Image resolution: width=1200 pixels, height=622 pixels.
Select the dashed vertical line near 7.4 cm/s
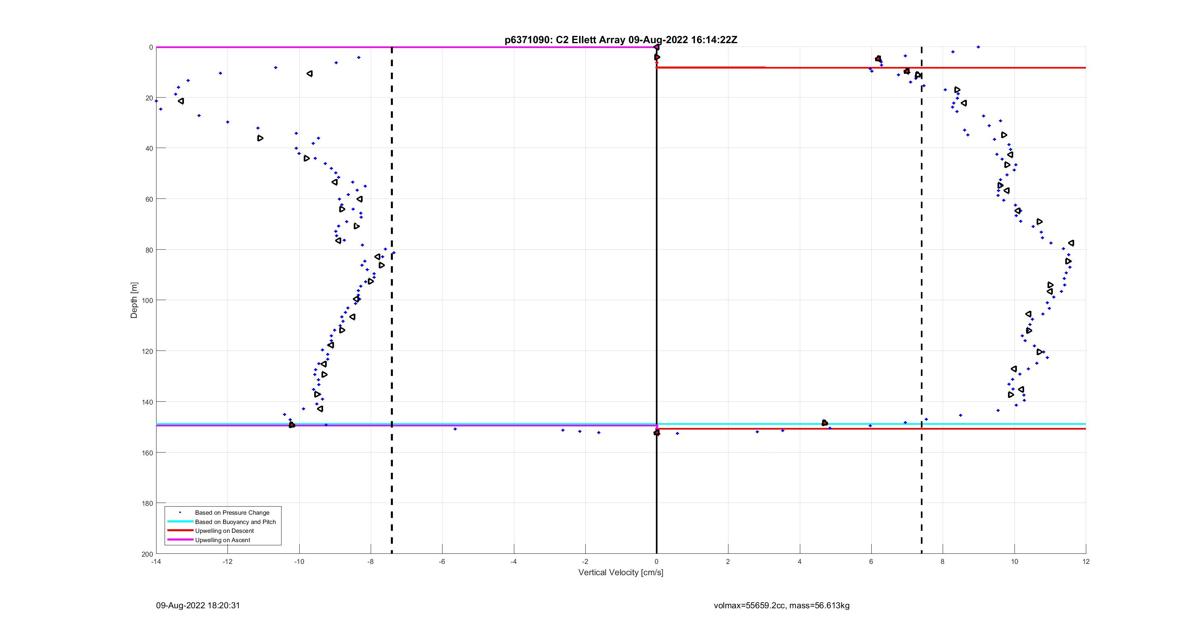tap(921, 300)
